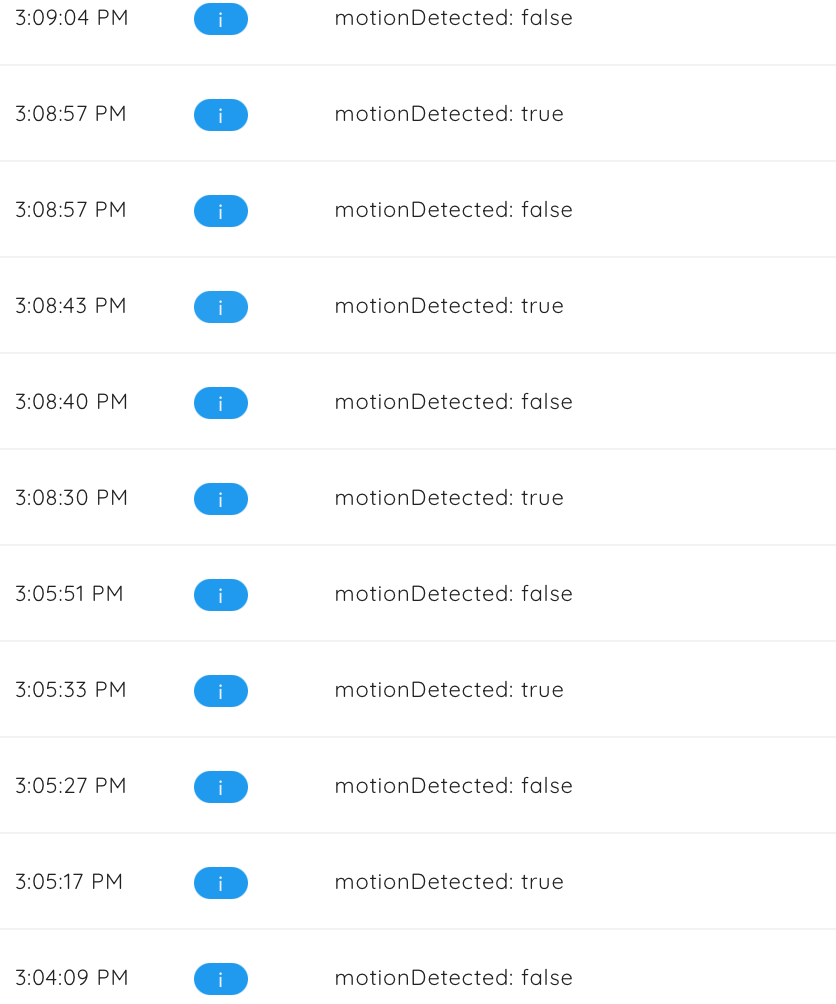Viewport: 836px width, 1004px height.
Task: Click the info icon beside 3:08:43 PM
Action: (220, 307)
